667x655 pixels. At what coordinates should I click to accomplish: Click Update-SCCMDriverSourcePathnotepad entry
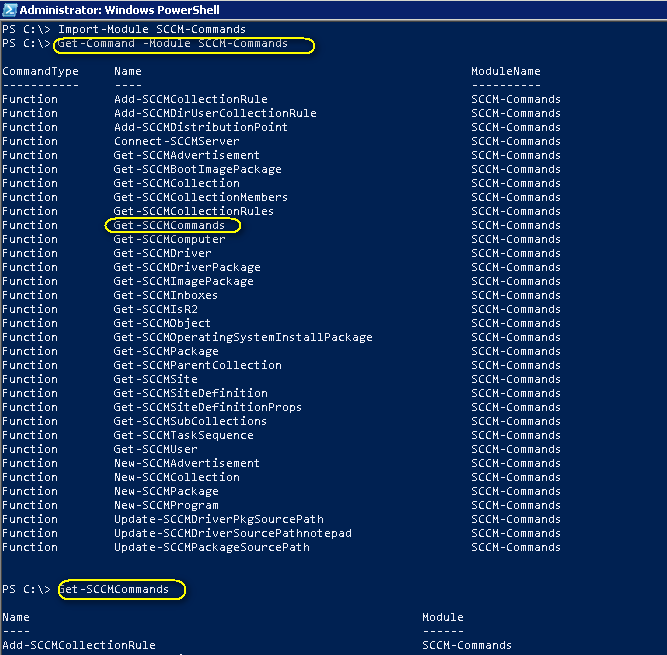233,534
